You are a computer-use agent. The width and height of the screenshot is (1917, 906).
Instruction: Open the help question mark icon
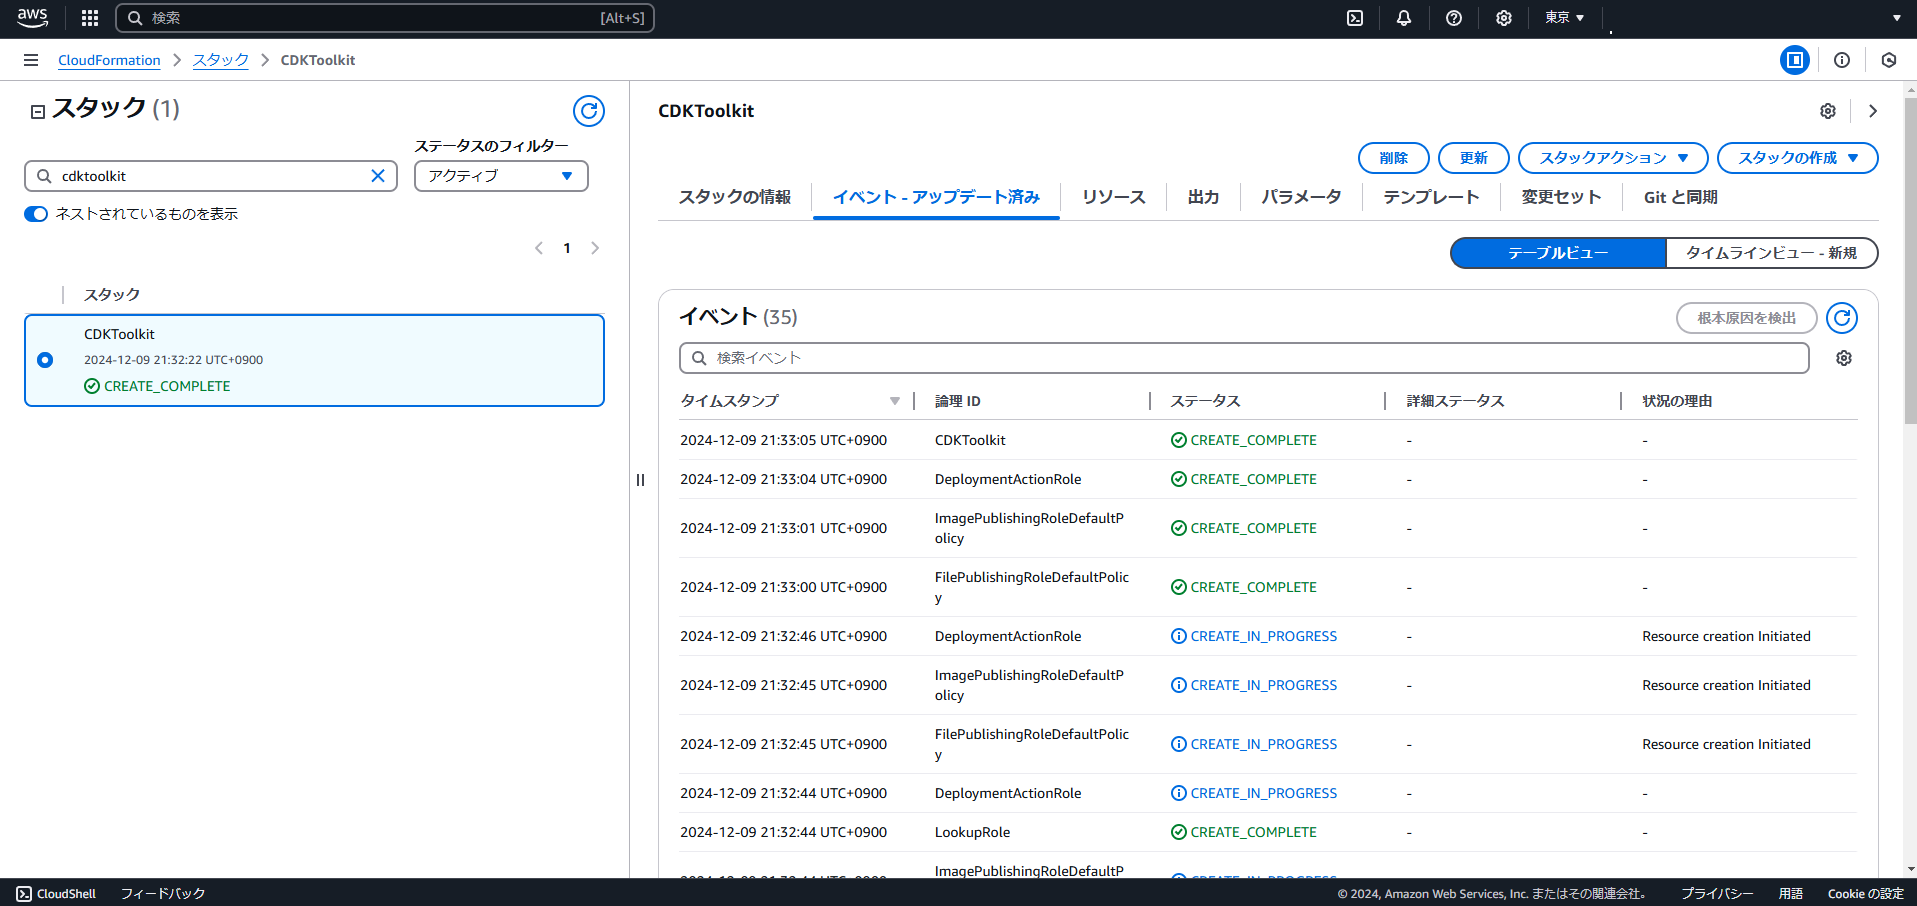point(1454,18)
